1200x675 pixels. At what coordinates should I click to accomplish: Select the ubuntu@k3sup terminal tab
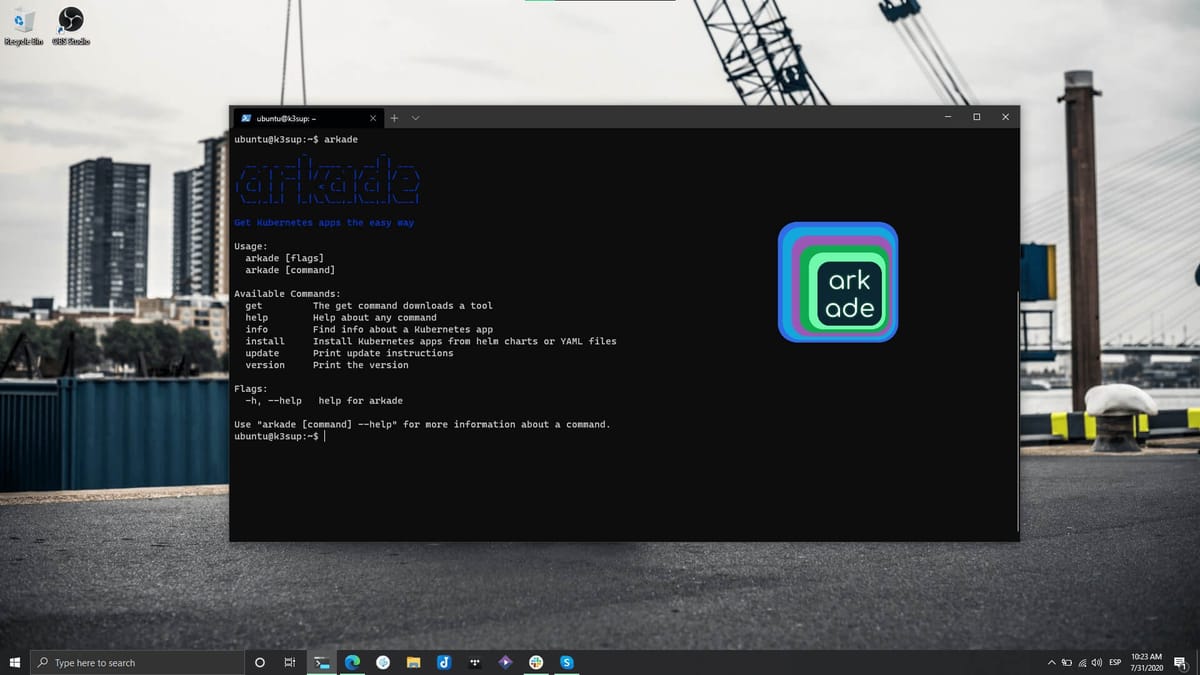[x=307, y=118]
